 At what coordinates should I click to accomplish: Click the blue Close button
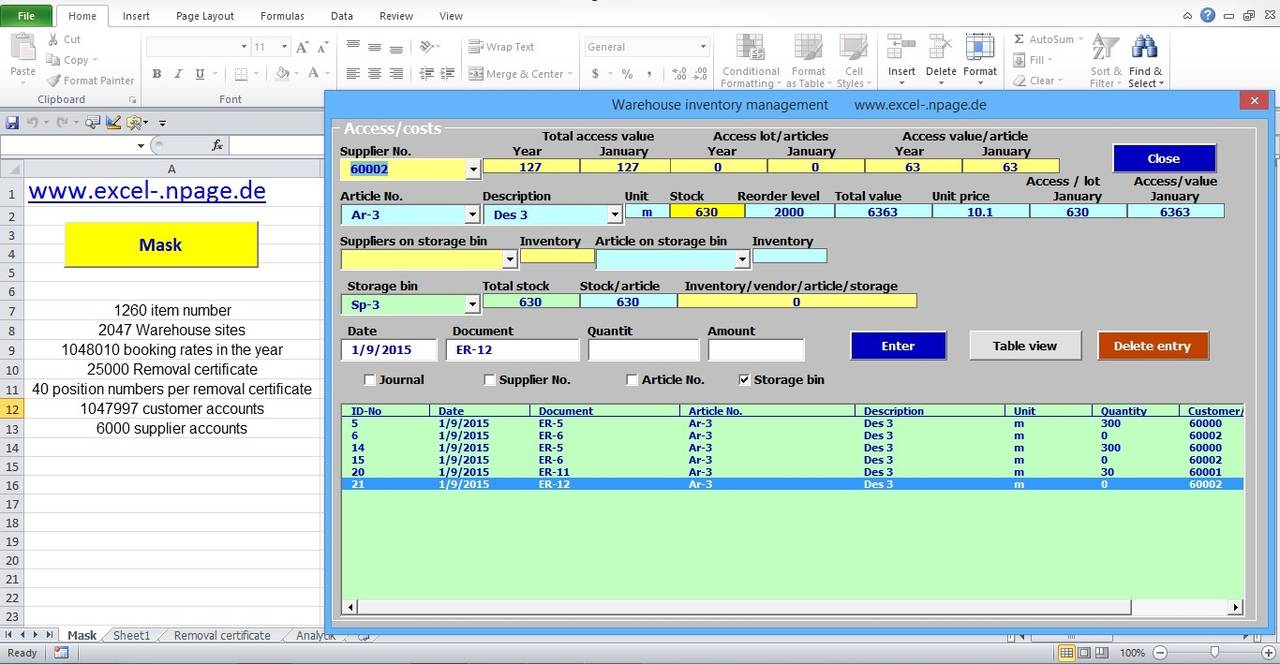tap(1164, 158)
